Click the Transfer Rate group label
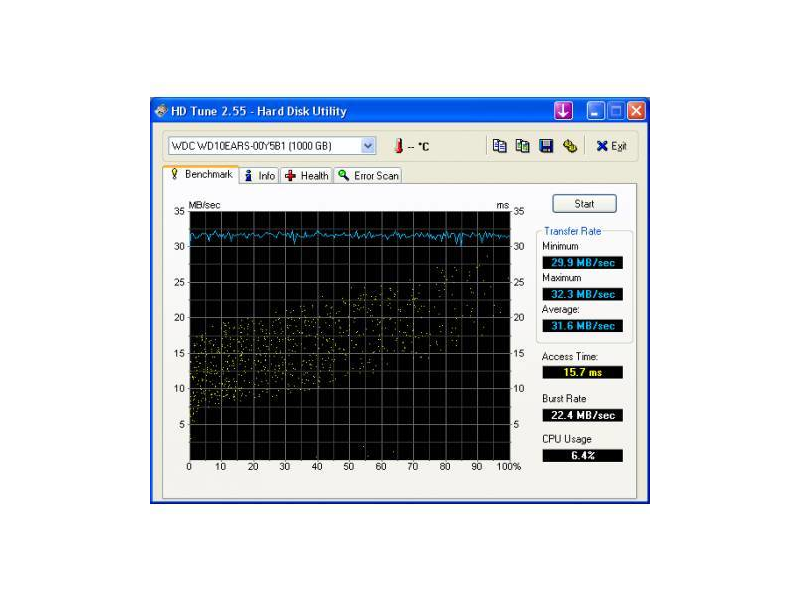 (x=572, y=231)
